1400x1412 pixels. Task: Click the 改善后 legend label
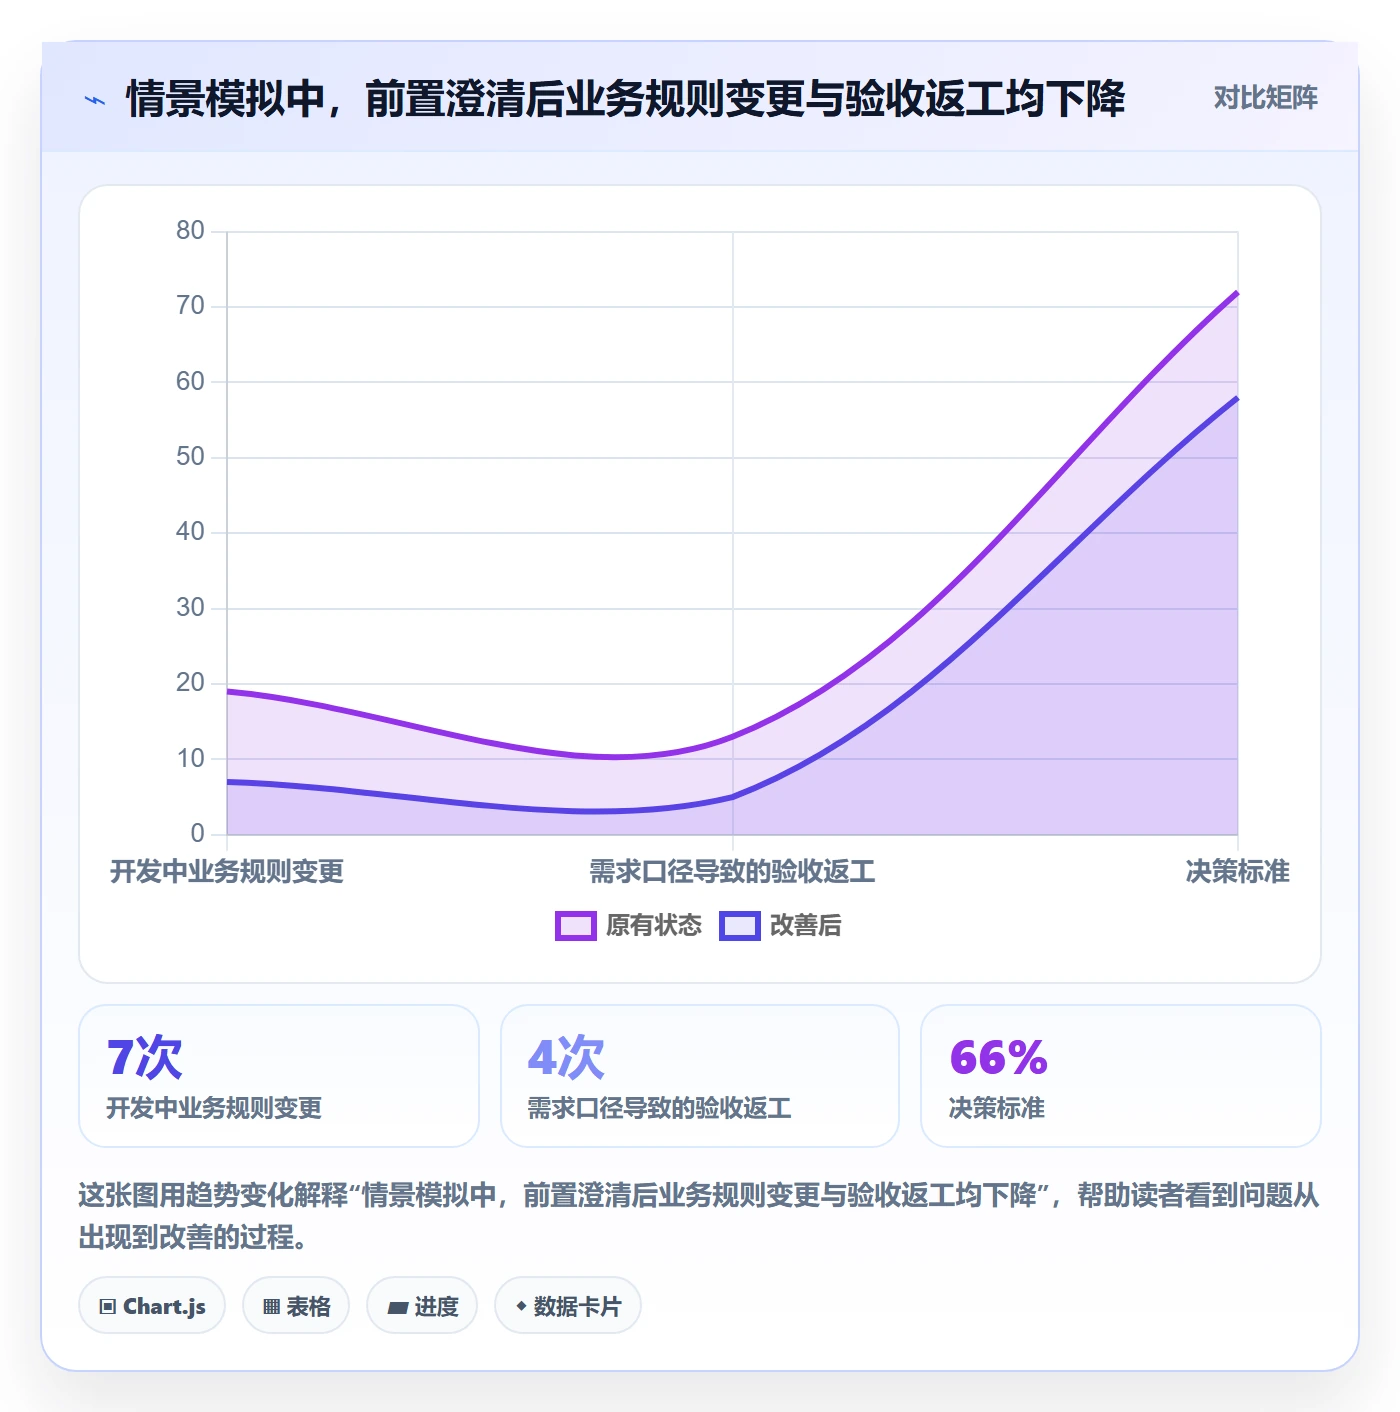tap(806, 926)
